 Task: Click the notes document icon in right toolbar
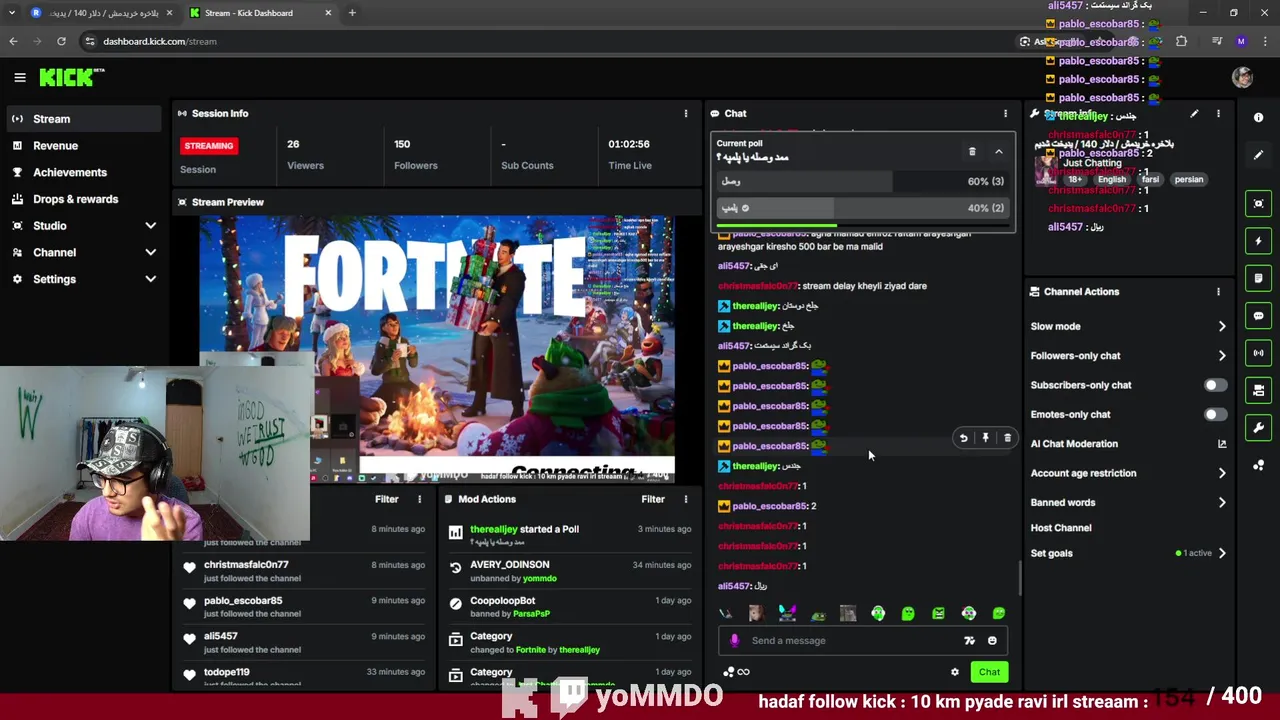(1259, 278)
